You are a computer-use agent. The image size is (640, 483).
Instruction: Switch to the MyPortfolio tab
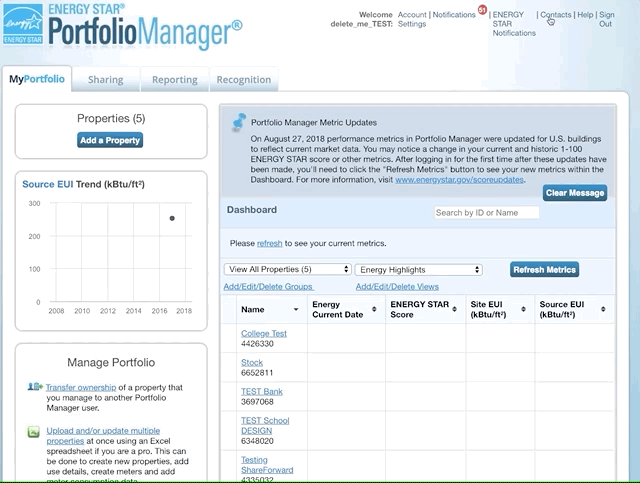pos(37,79)
